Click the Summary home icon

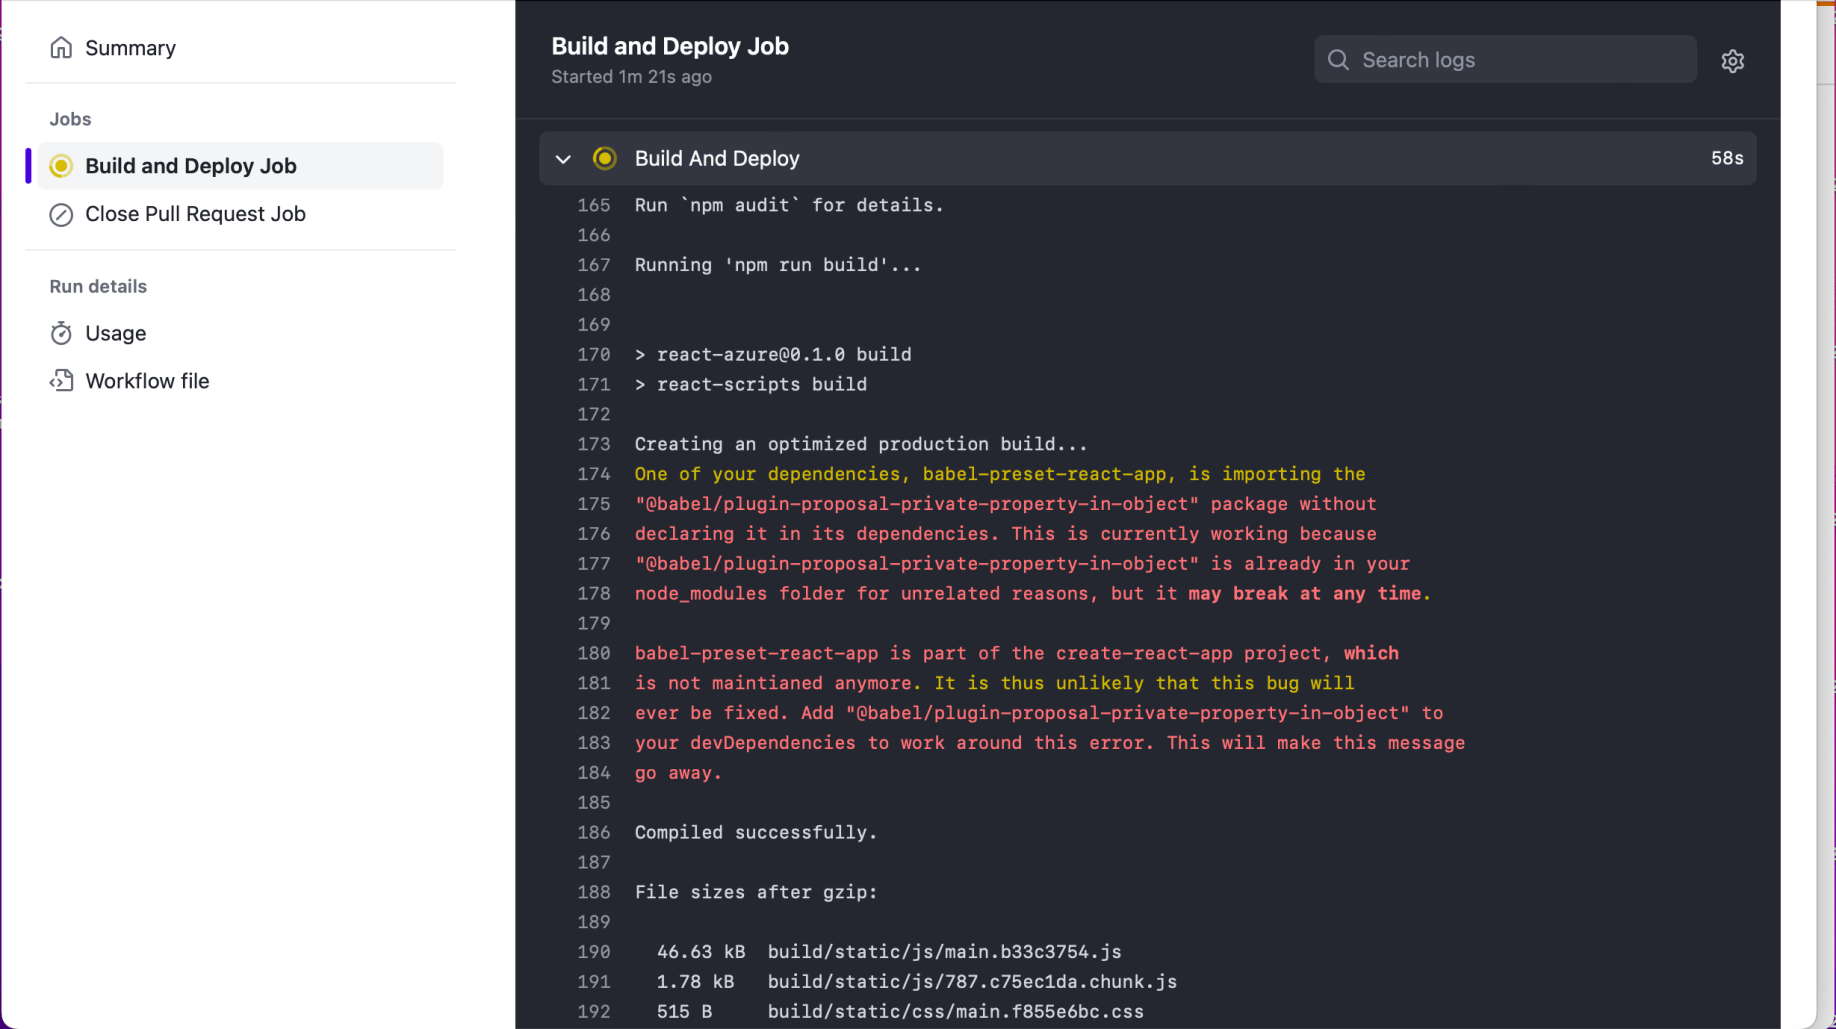(x=61, y=48)
